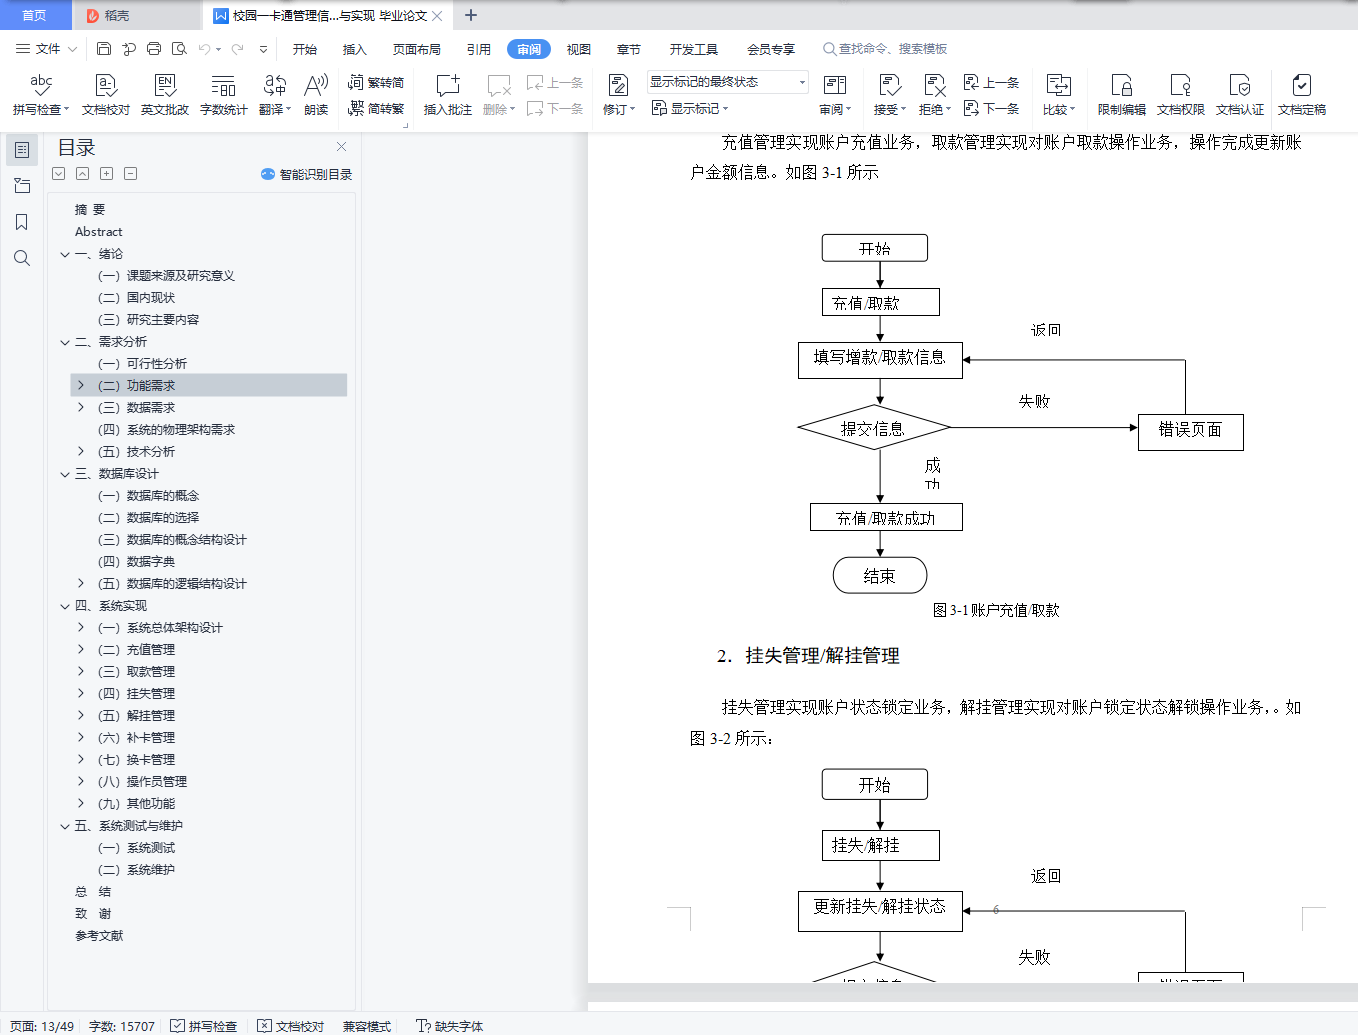Switch to the 引用 ribbon tab
The height and width of the screenshot is (1035, 1358).
(479, 49)
